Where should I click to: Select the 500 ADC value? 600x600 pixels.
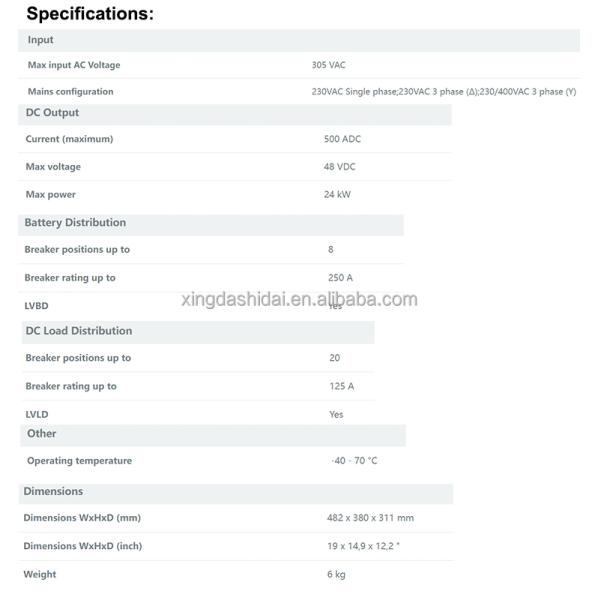342,139
